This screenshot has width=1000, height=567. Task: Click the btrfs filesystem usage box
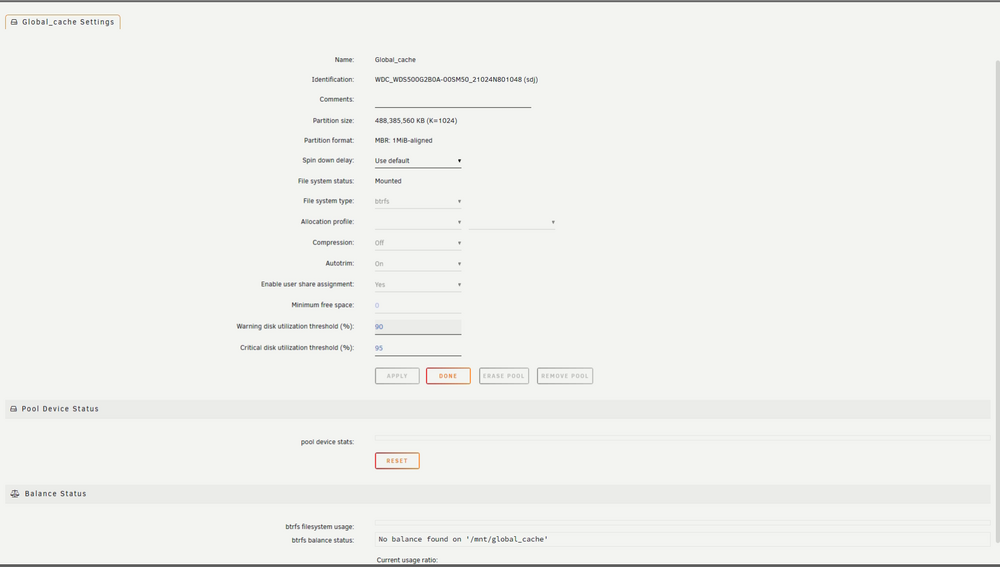(682, 523)
